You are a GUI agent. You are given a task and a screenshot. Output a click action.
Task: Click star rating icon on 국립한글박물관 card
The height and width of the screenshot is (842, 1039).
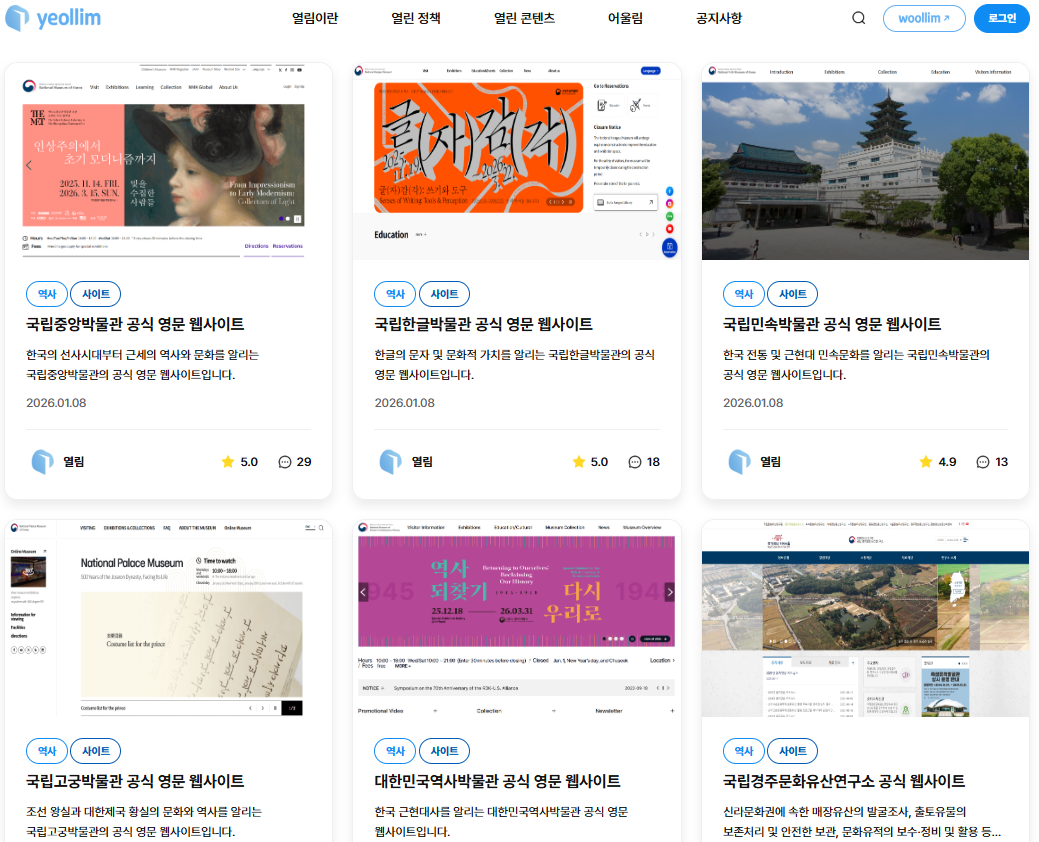click(x=578, y=462)
